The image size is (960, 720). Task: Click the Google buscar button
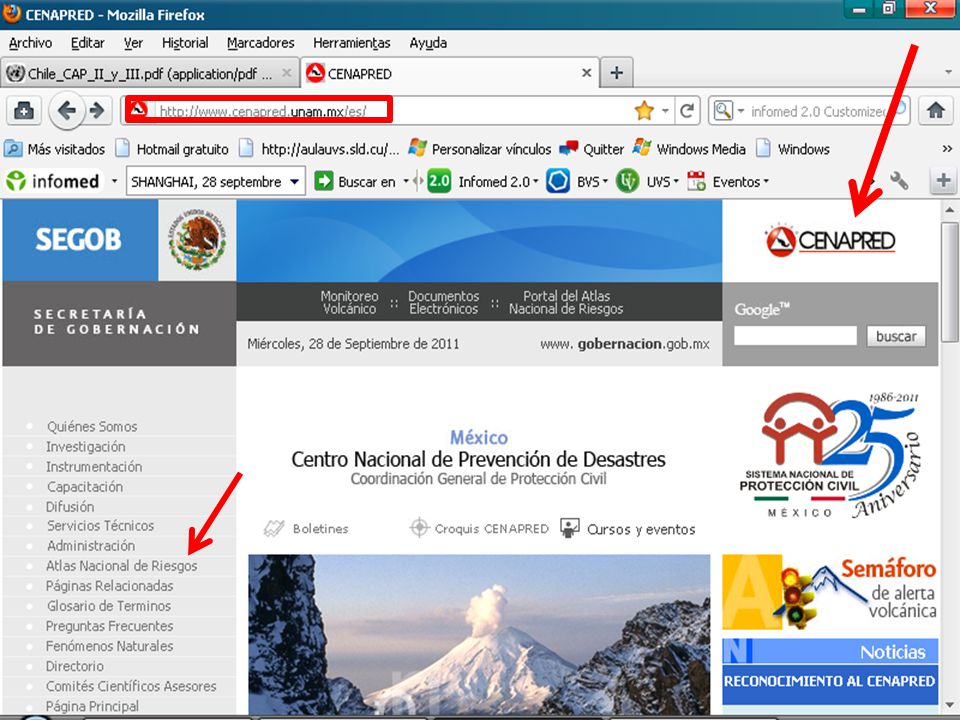coord(896,336)
